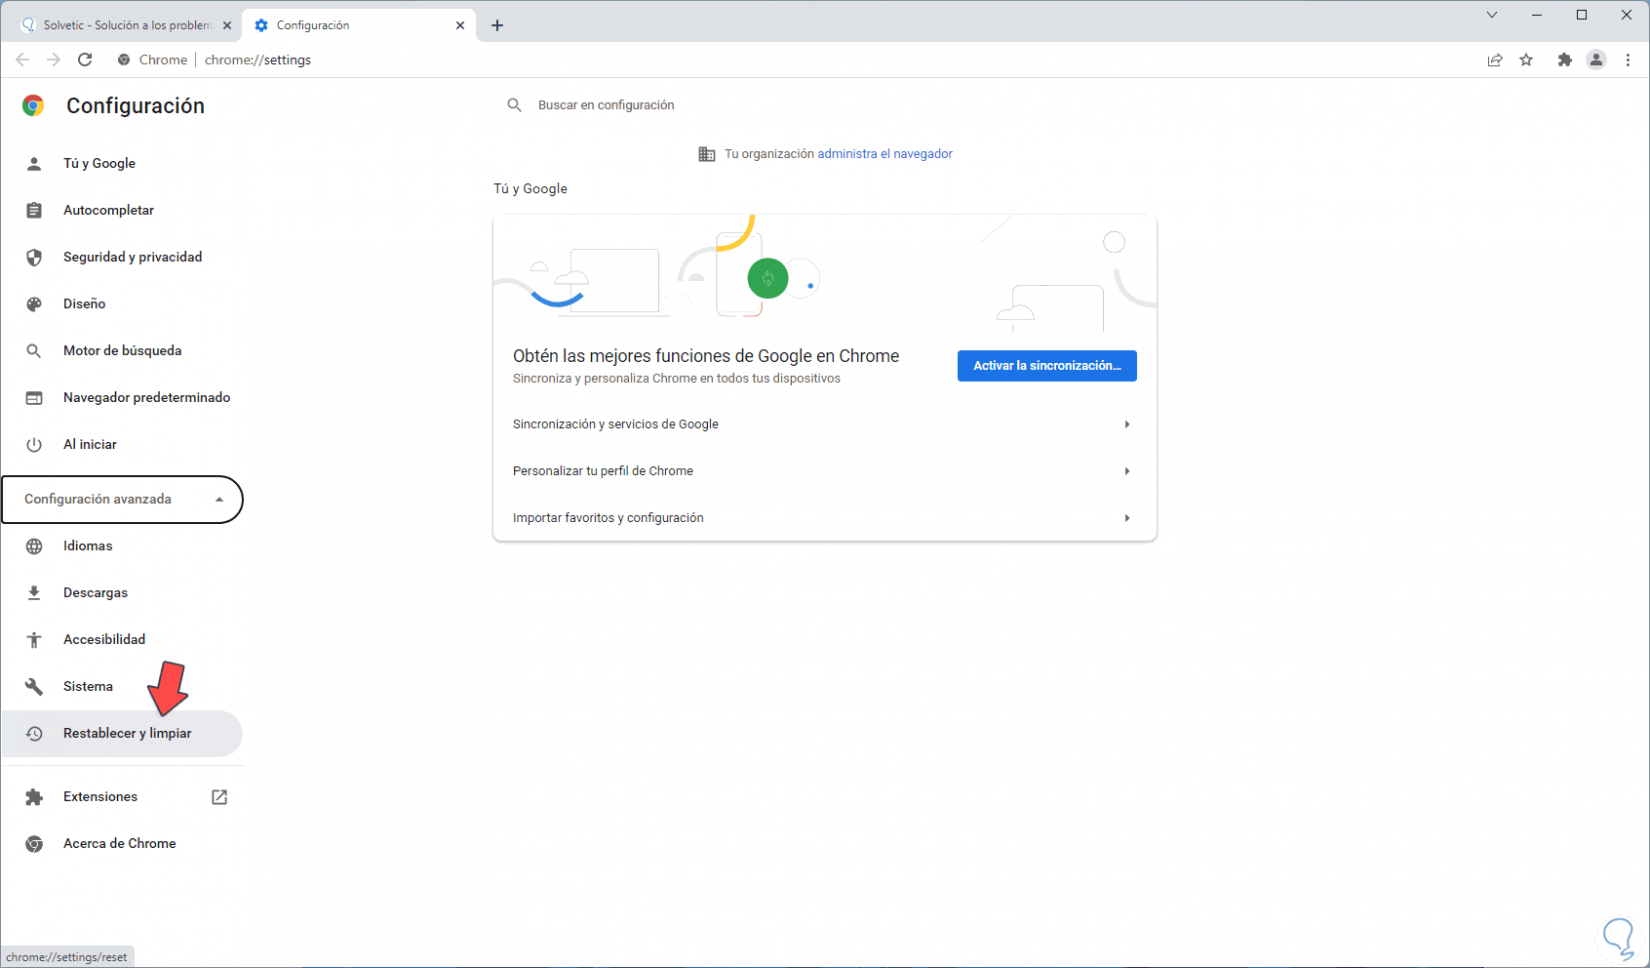Click the address bar showing chrome://settings
The image size is (1650, 968).
tap(790, 60)
